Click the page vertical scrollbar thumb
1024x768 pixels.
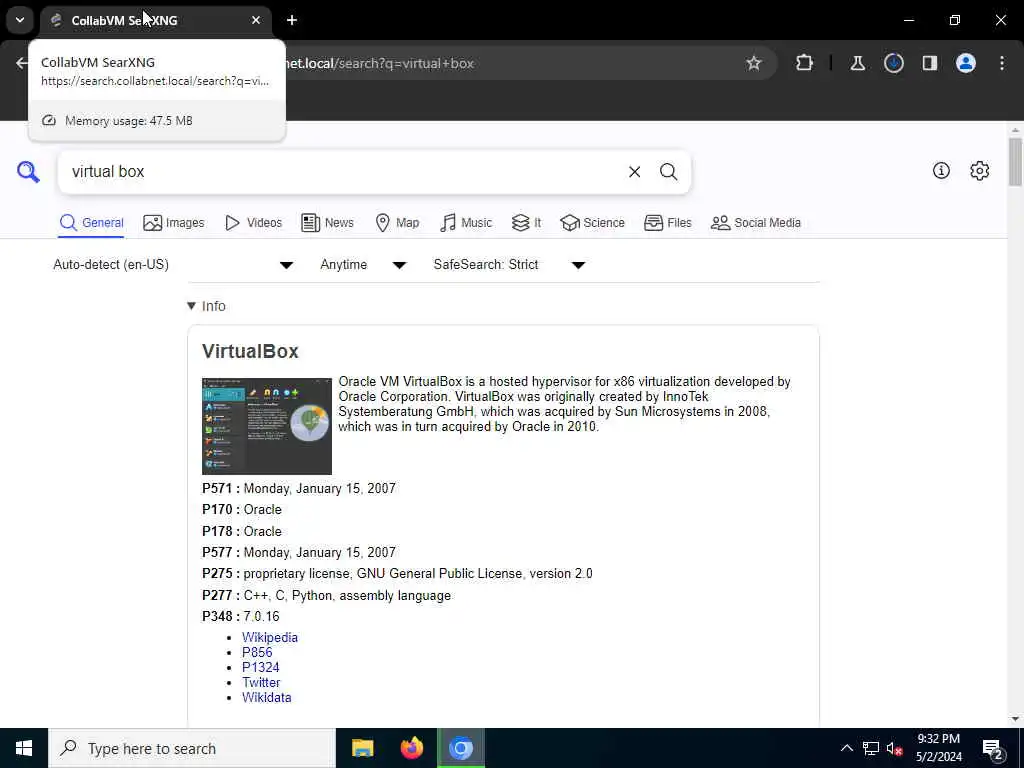coord(1015,162)
